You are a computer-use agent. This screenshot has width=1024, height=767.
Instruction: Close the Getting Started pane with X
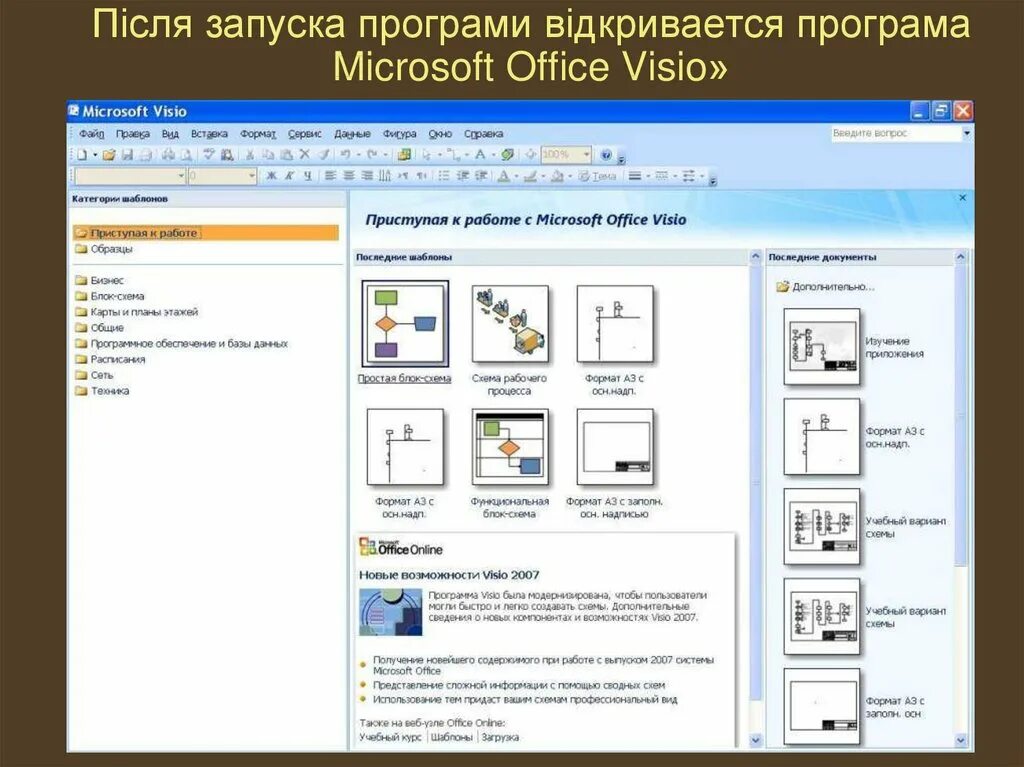coord(962,197)
